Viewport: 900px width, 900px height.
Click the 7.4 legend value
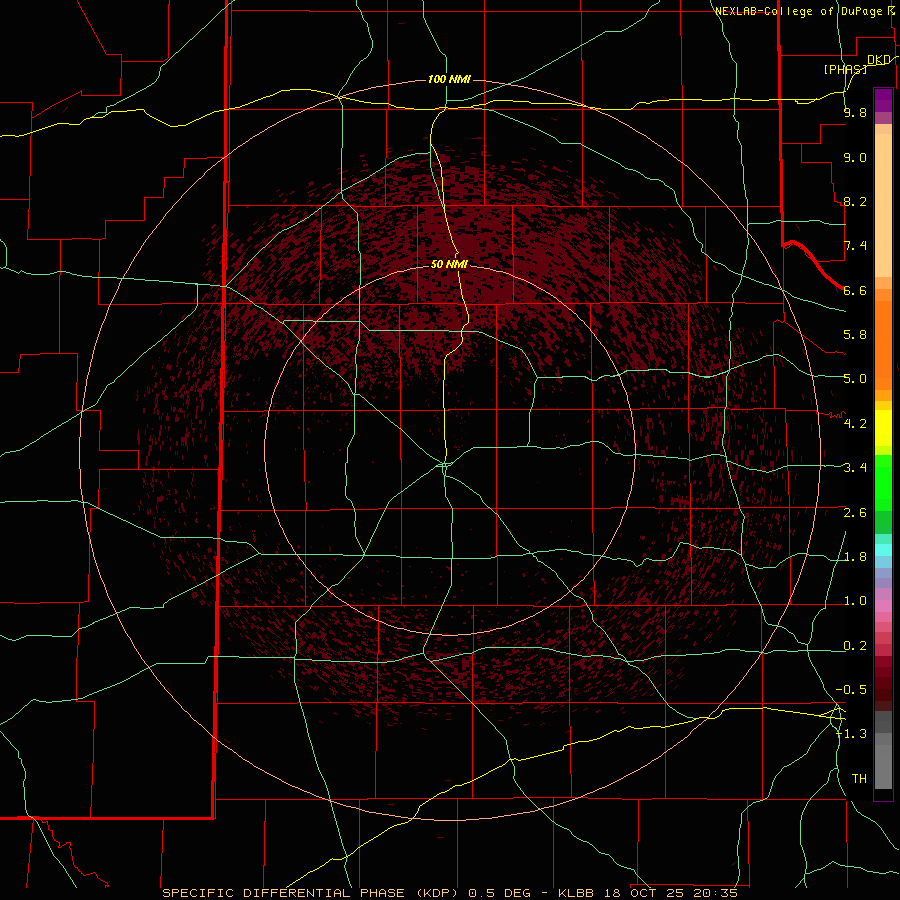(x=855, y=246)
